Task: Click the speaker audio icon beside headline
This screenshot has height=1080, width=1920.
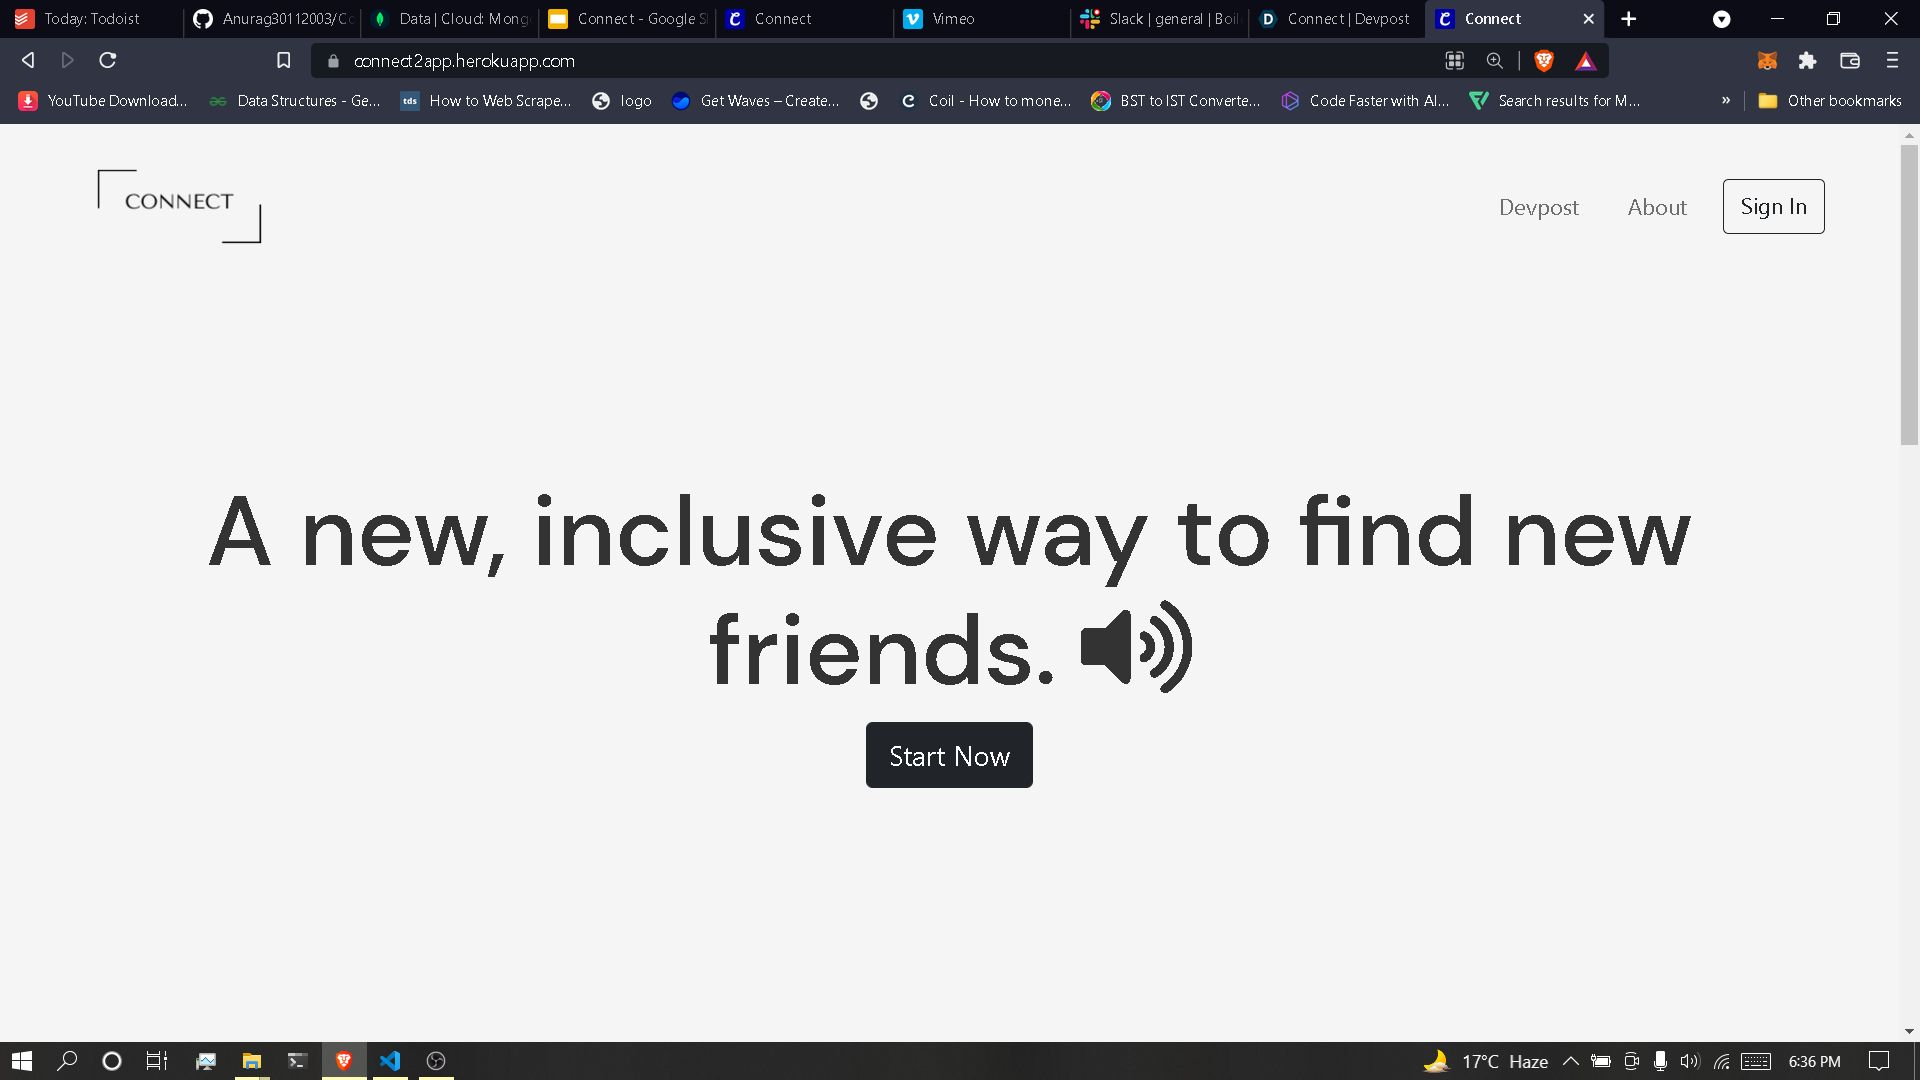Action: click(1136, 647)
